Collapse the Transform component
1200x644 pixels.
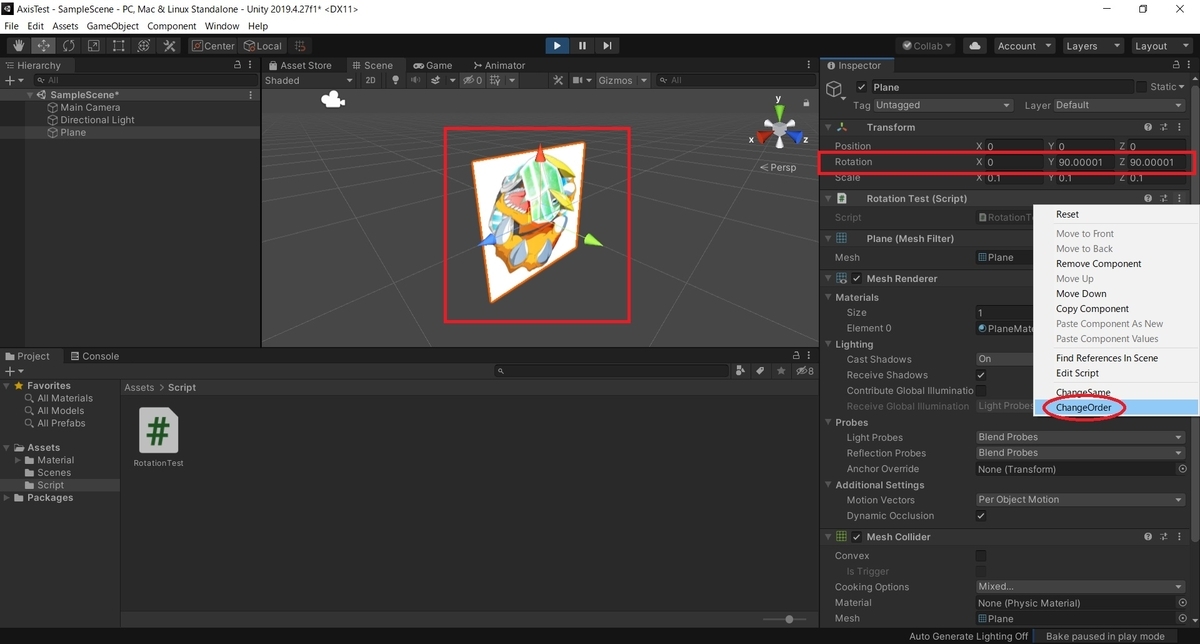point(828,127)
